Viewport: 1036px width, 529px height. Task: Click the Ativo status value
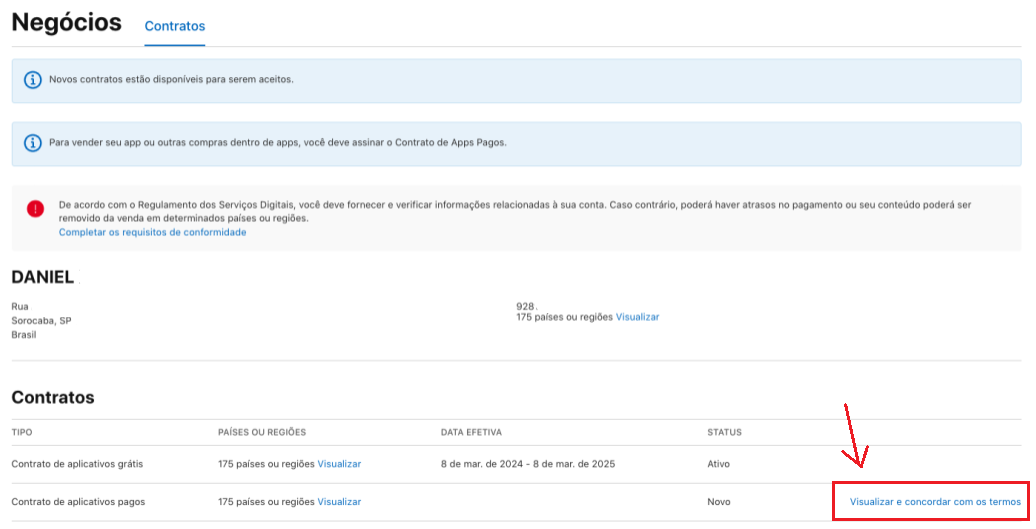pos(719,464)
